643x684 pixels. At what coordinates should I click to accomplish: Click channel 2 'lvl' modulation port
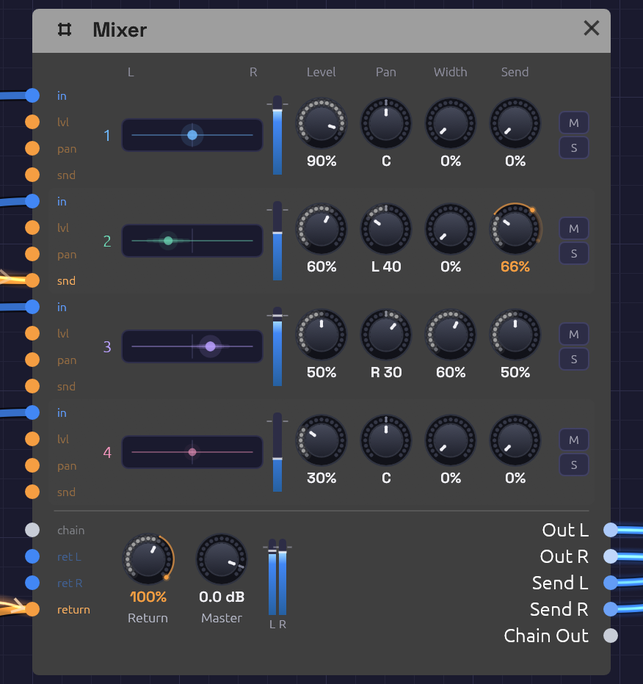tap(32, 228)
